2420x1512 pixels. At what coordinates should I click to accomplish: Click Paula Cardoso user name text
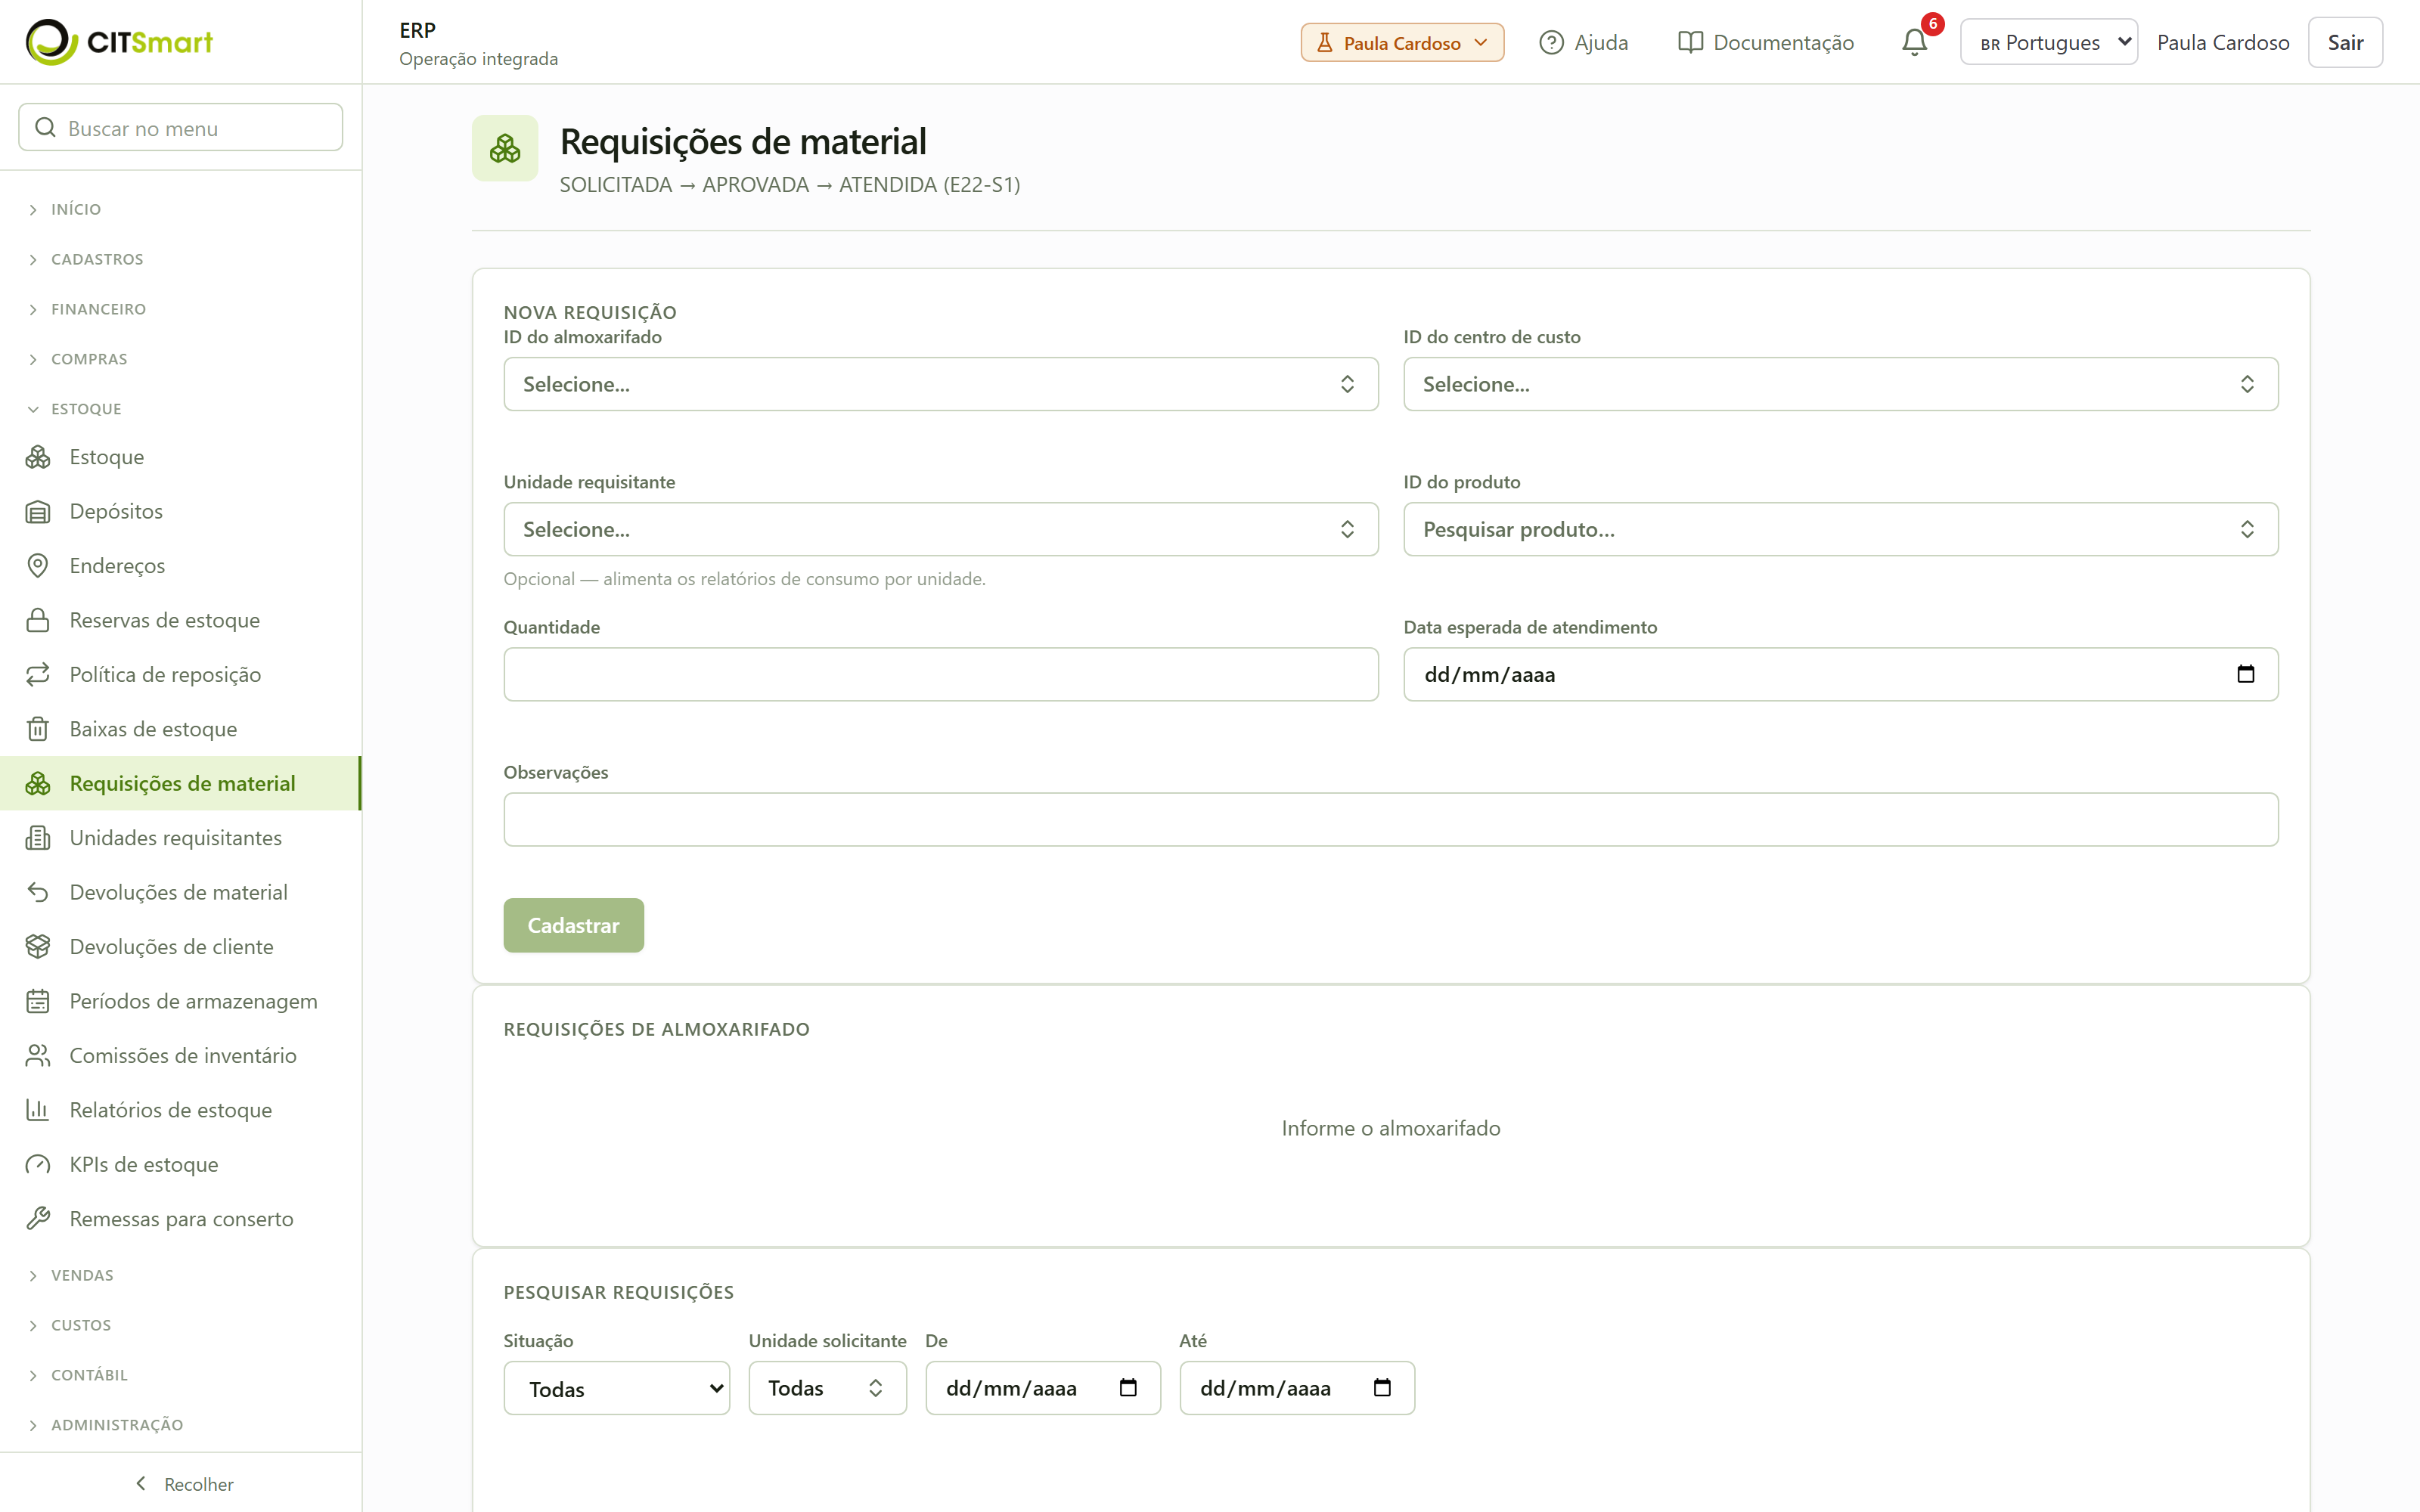coord(2223,42)
